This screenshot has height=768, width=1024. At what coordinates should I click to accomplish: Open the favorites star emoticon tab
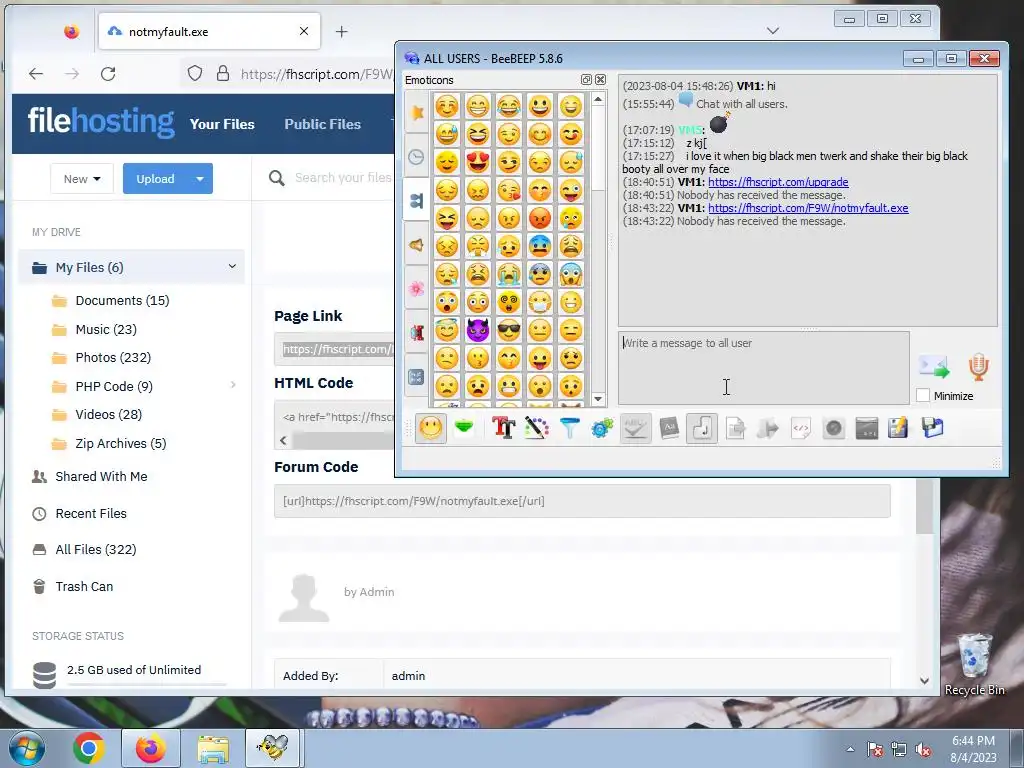pos(417,112)
